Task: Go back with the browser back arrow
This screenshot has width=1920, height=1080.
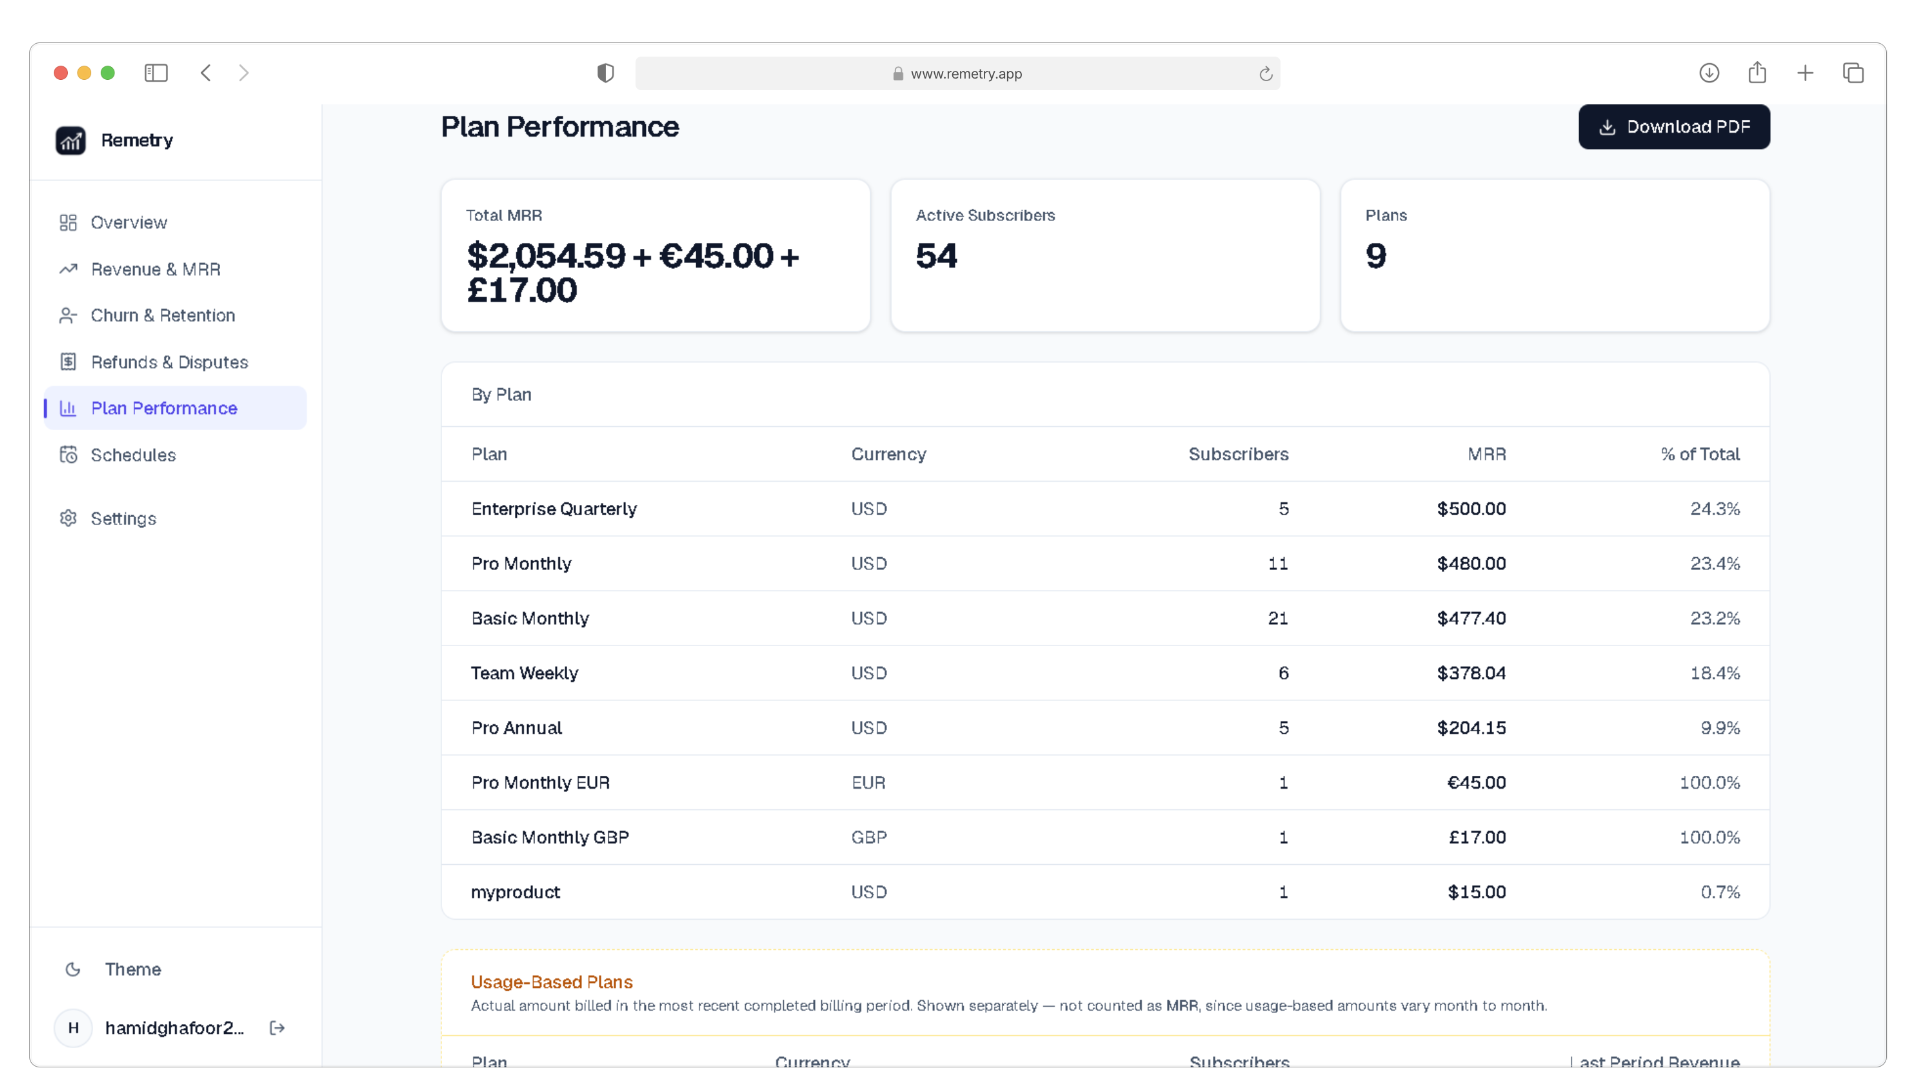Action: [206, 73]
